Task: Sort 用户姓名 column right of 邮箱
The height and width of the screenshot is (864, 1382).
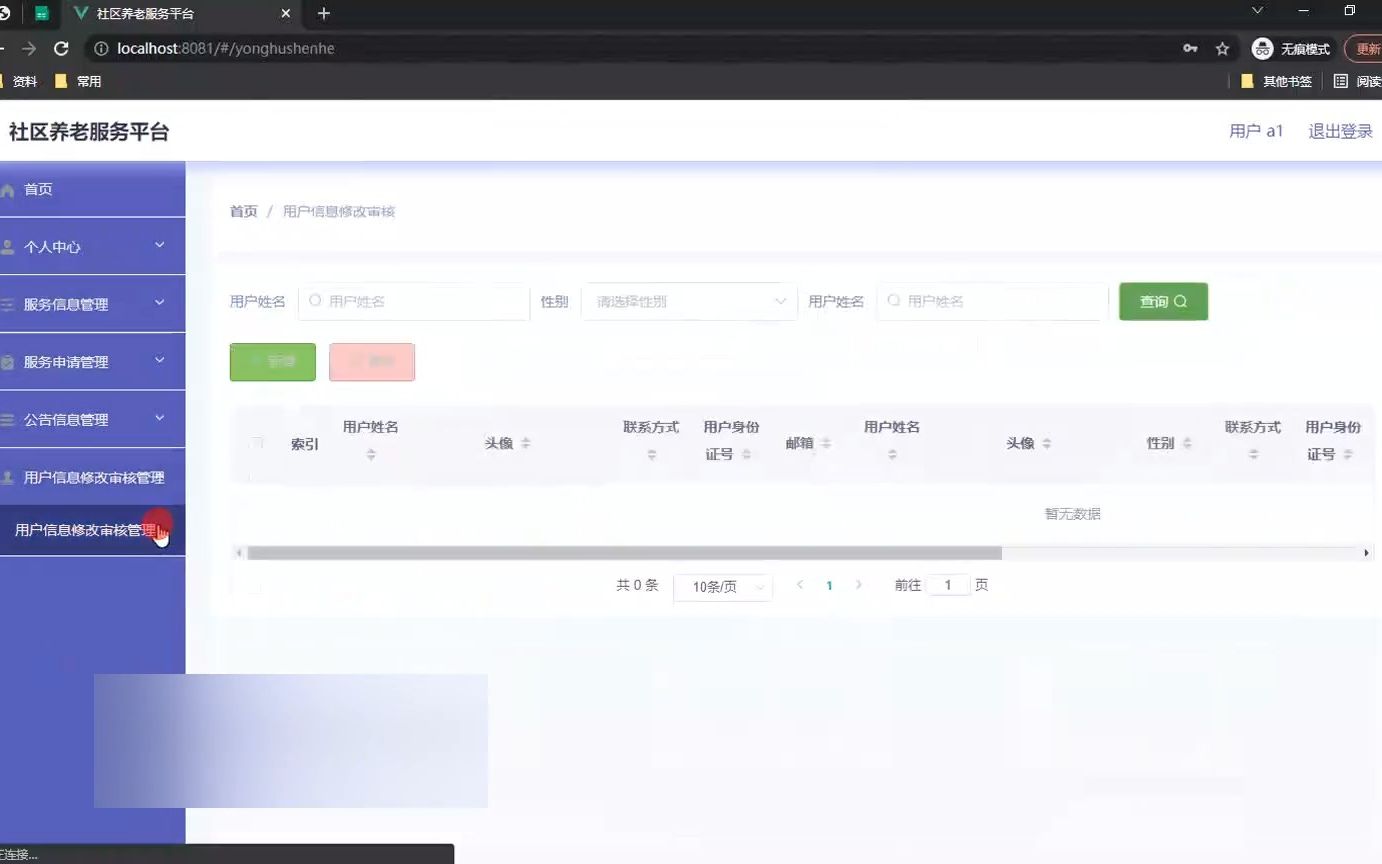Action: click(x=892, y=454)
